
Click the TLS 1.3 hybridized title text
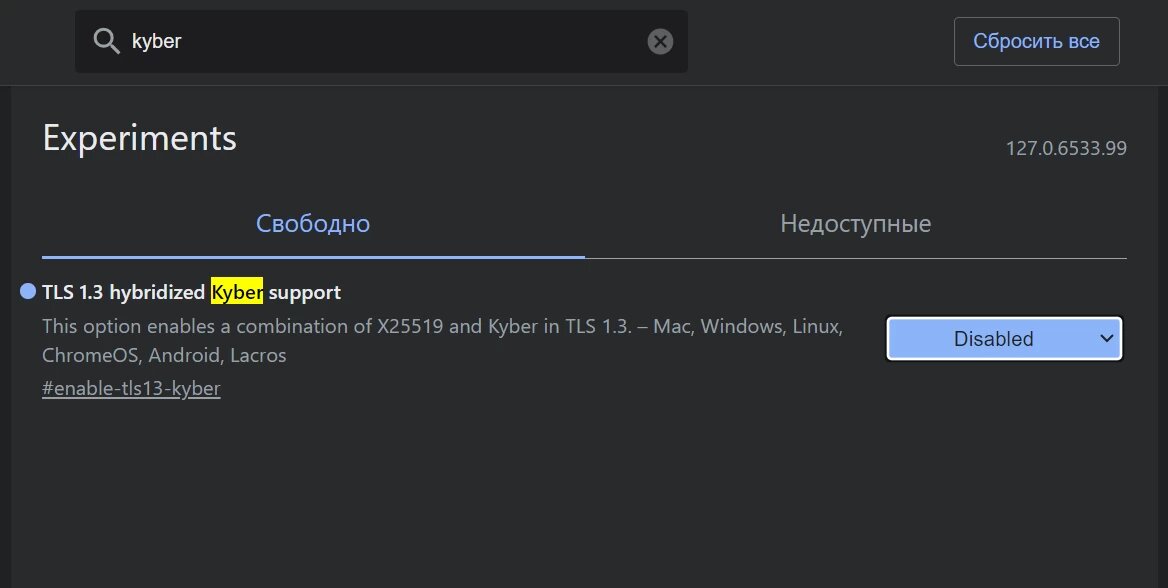click(x=124, y=292)
